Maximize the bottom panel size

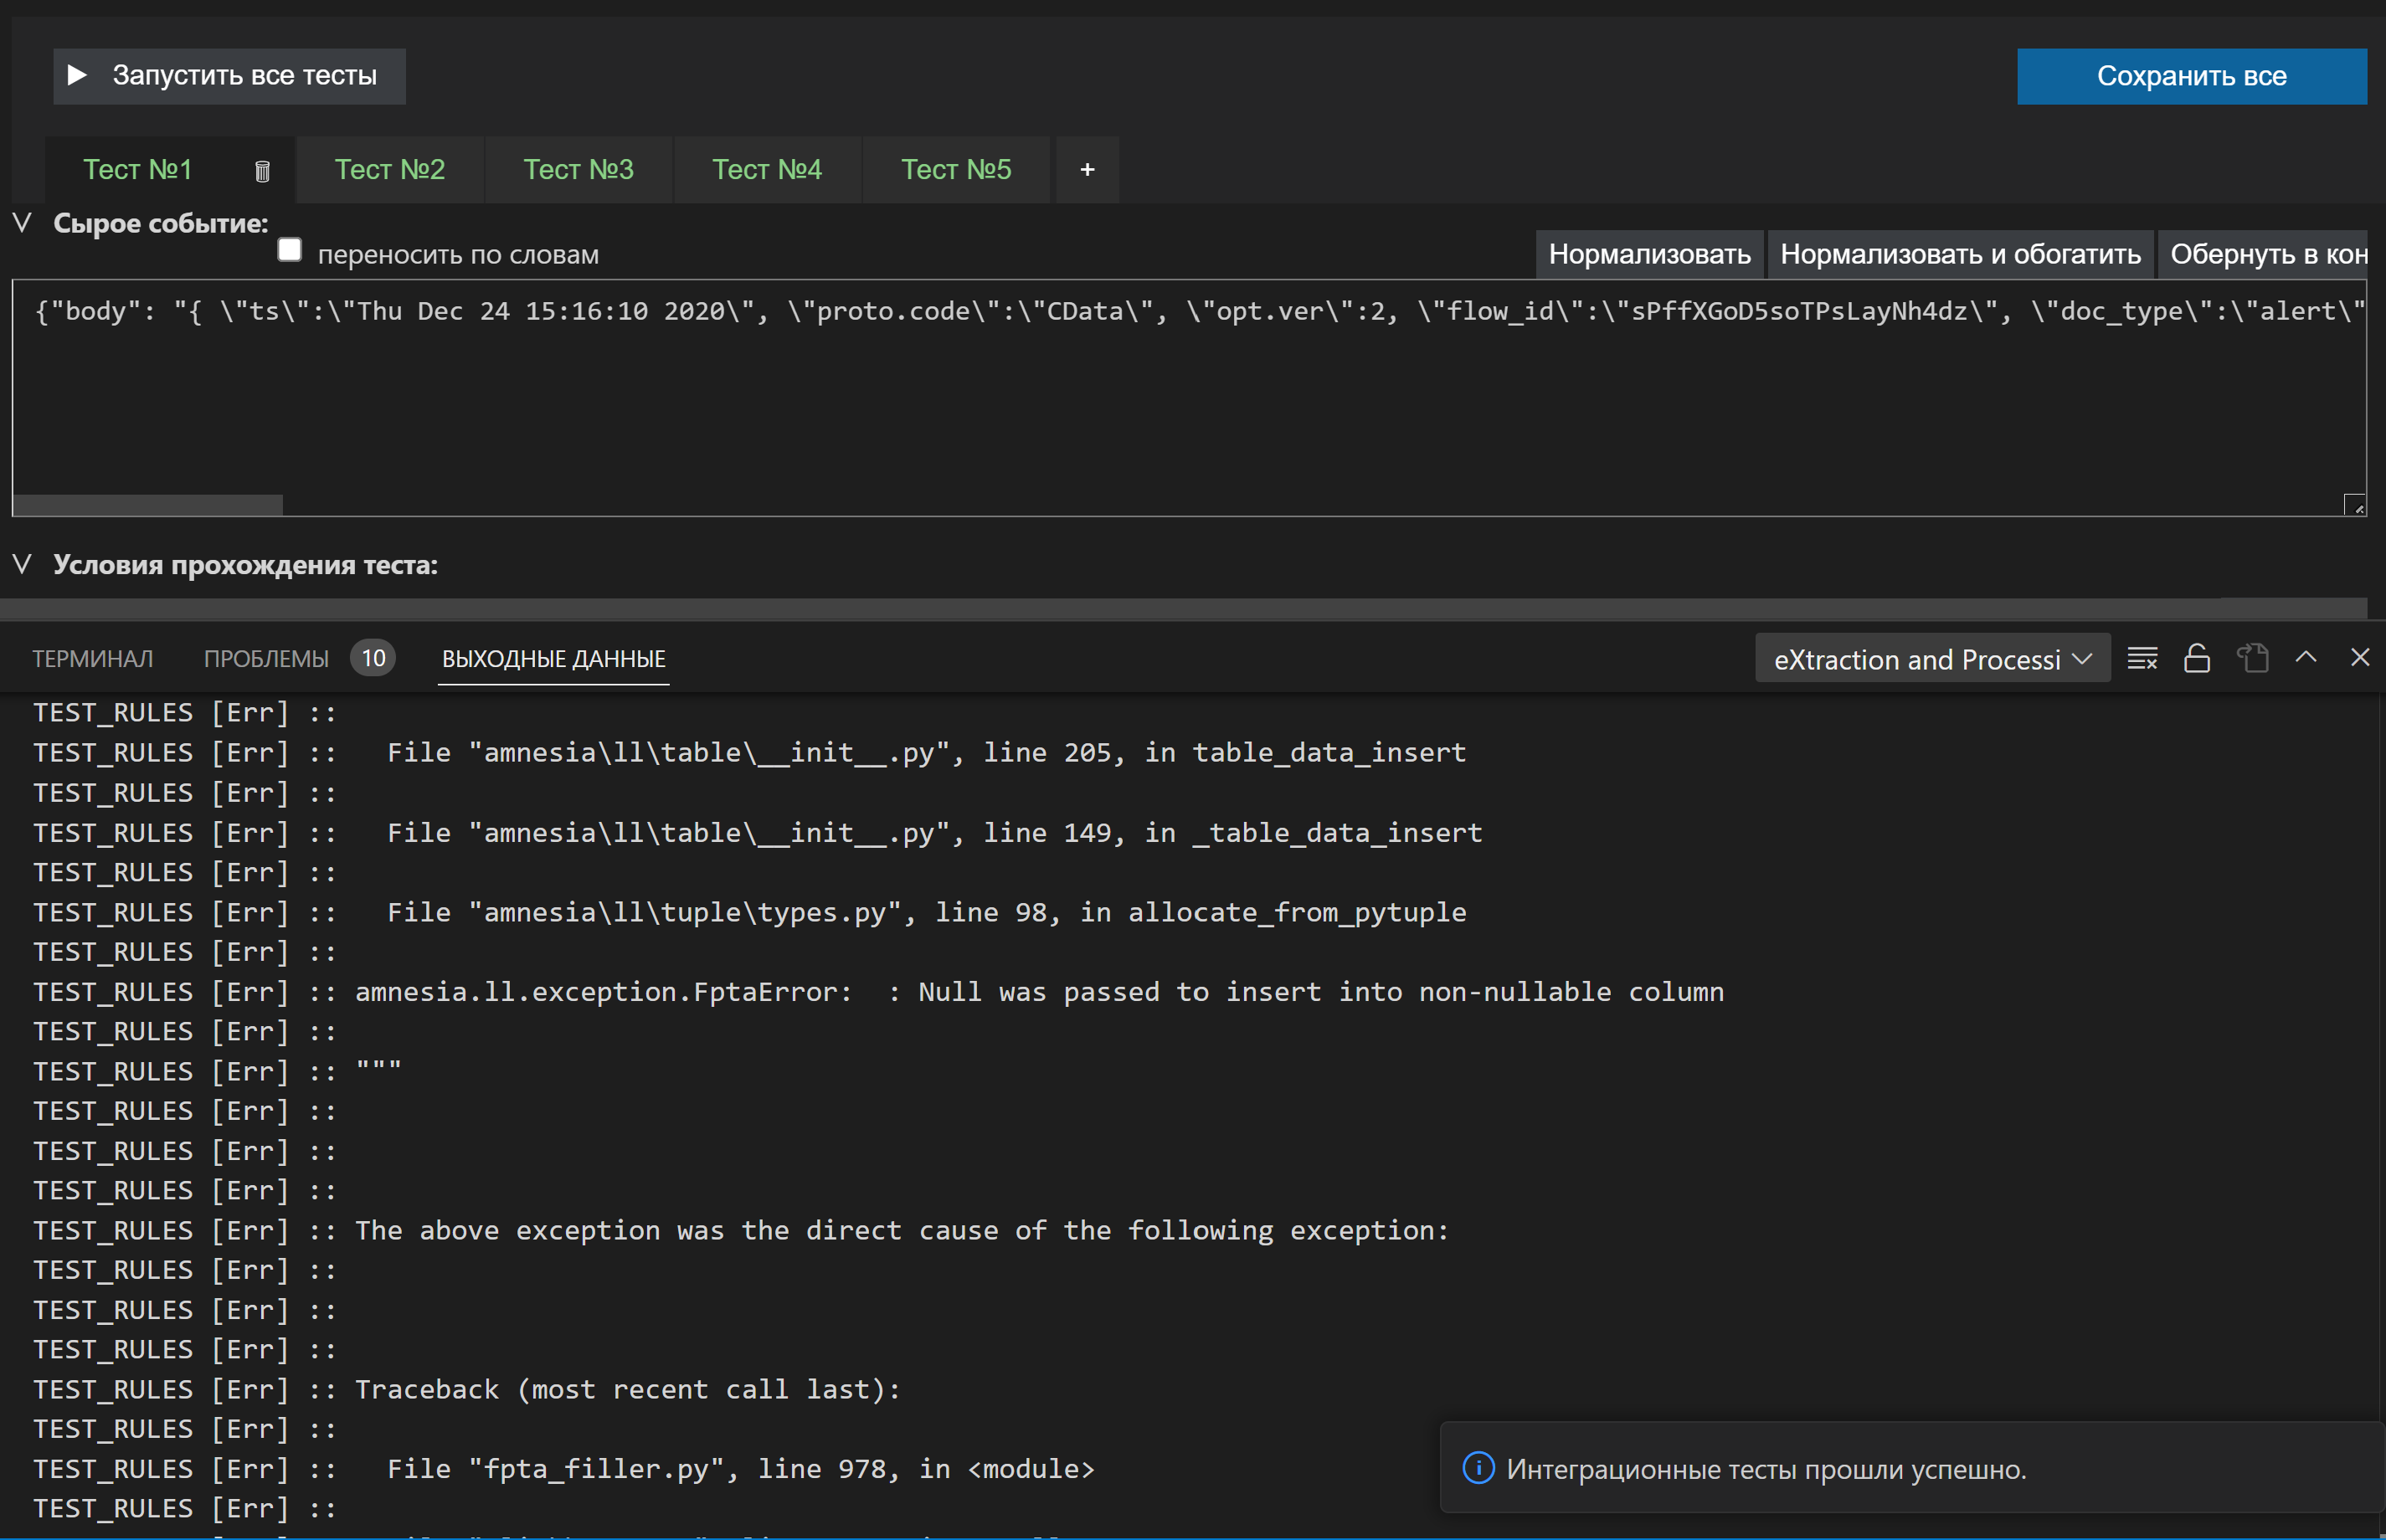tap(2306, 657)
